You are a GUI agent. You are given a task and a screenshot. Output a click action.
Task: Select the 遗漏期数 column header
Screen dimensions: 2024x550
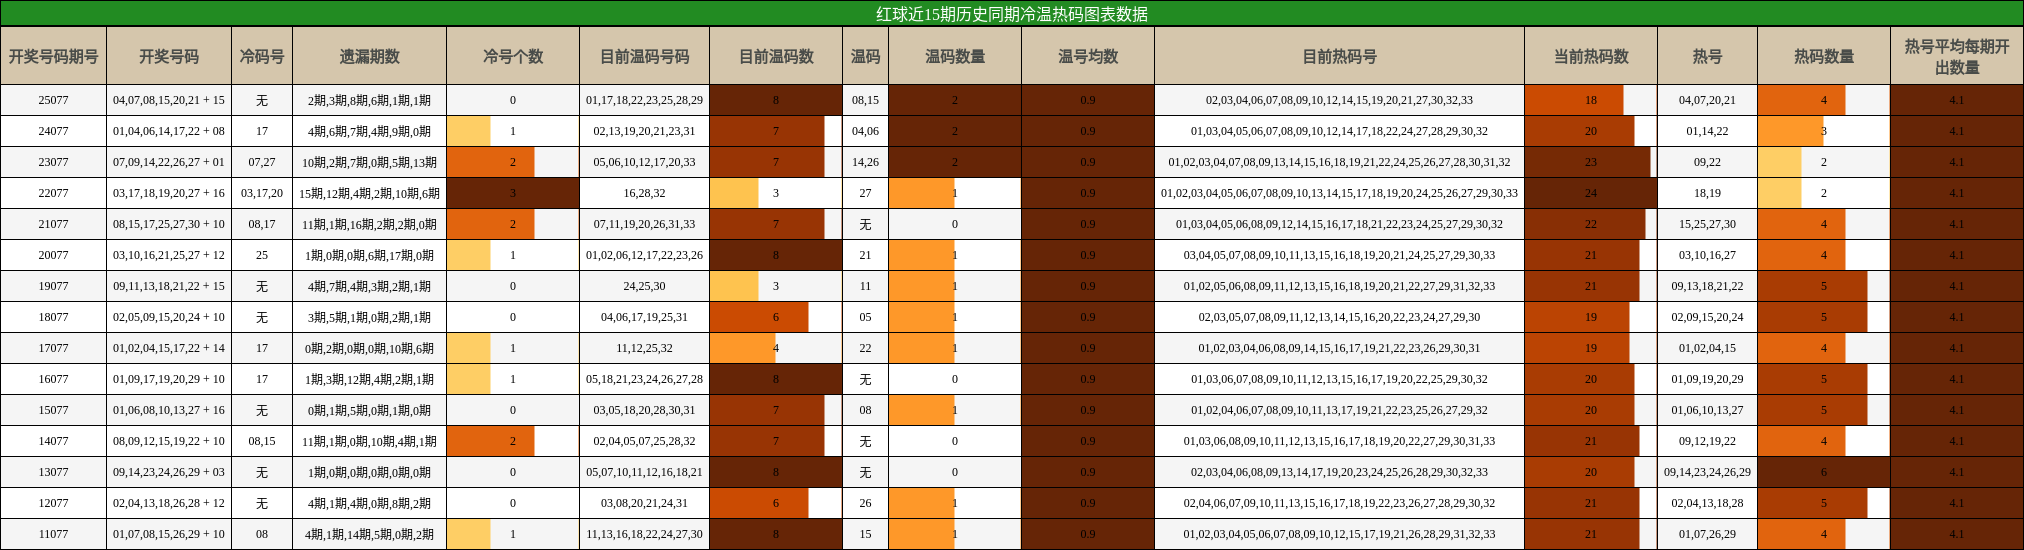click(369, 57)
